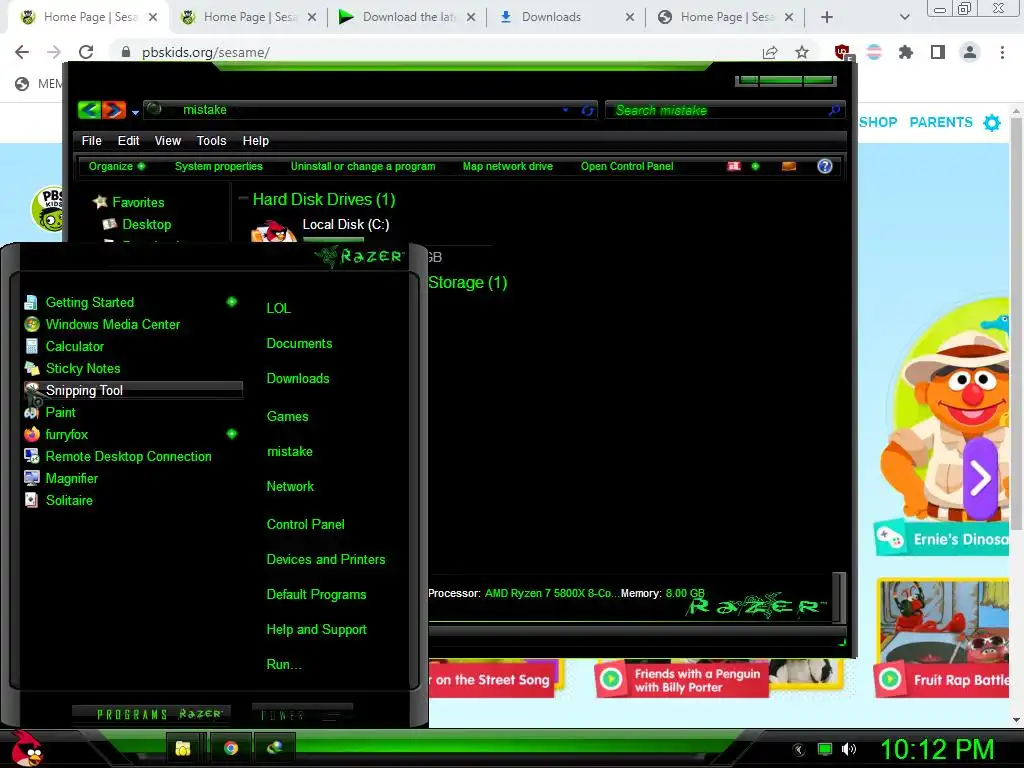
Task: Open the View menu in Explorer
Action: (x=167, y=140)
